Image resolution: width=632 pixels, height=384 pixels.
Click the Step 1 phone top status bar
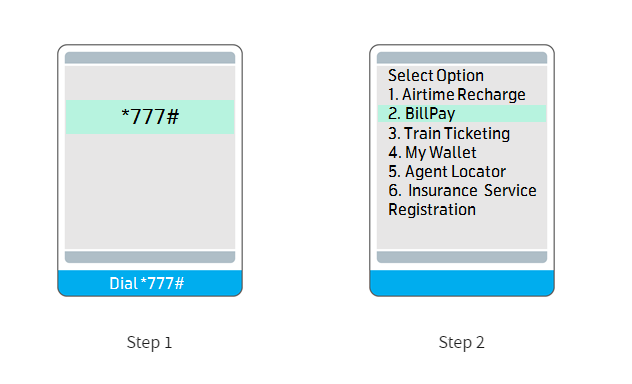pyautogui.click(x=150, y=58)
